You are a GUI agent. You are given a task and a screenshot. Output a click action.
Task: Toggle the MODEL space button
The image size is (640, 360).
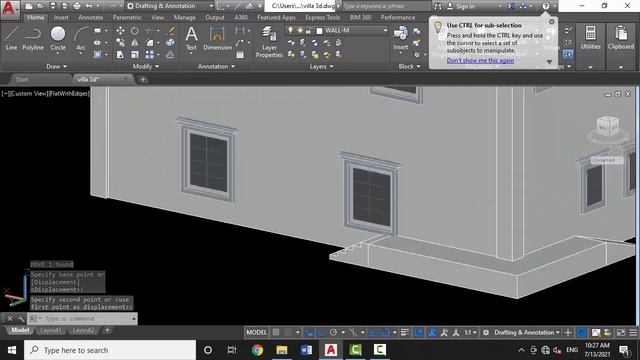pos(256,333)
